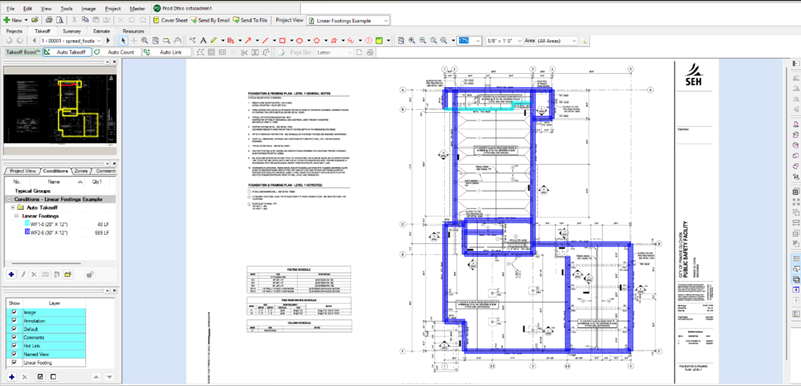Screen dimensions: 801x386
Task: Click the zoom out magnifier icon
Action: tap(423, 40)
